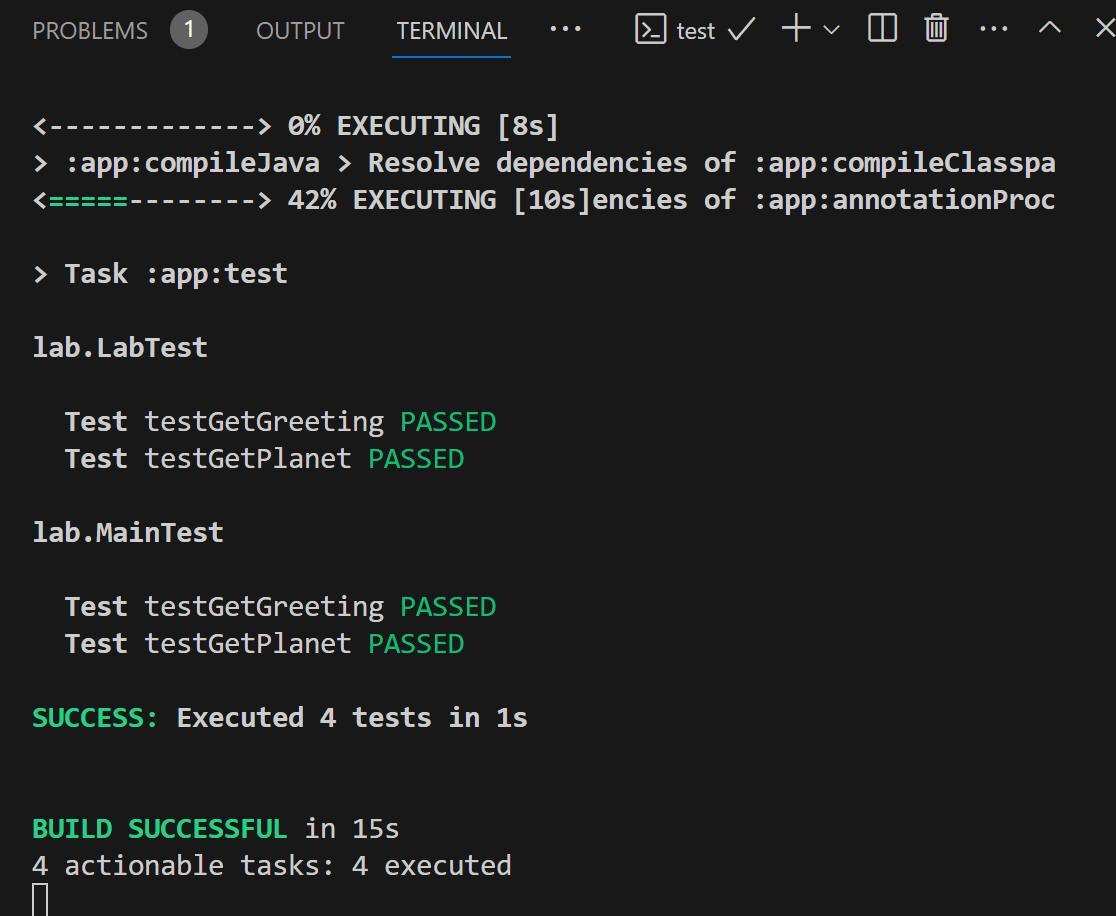Close the panel
This screenshot has height=916, width=1116.
[x=1103, y=29]
